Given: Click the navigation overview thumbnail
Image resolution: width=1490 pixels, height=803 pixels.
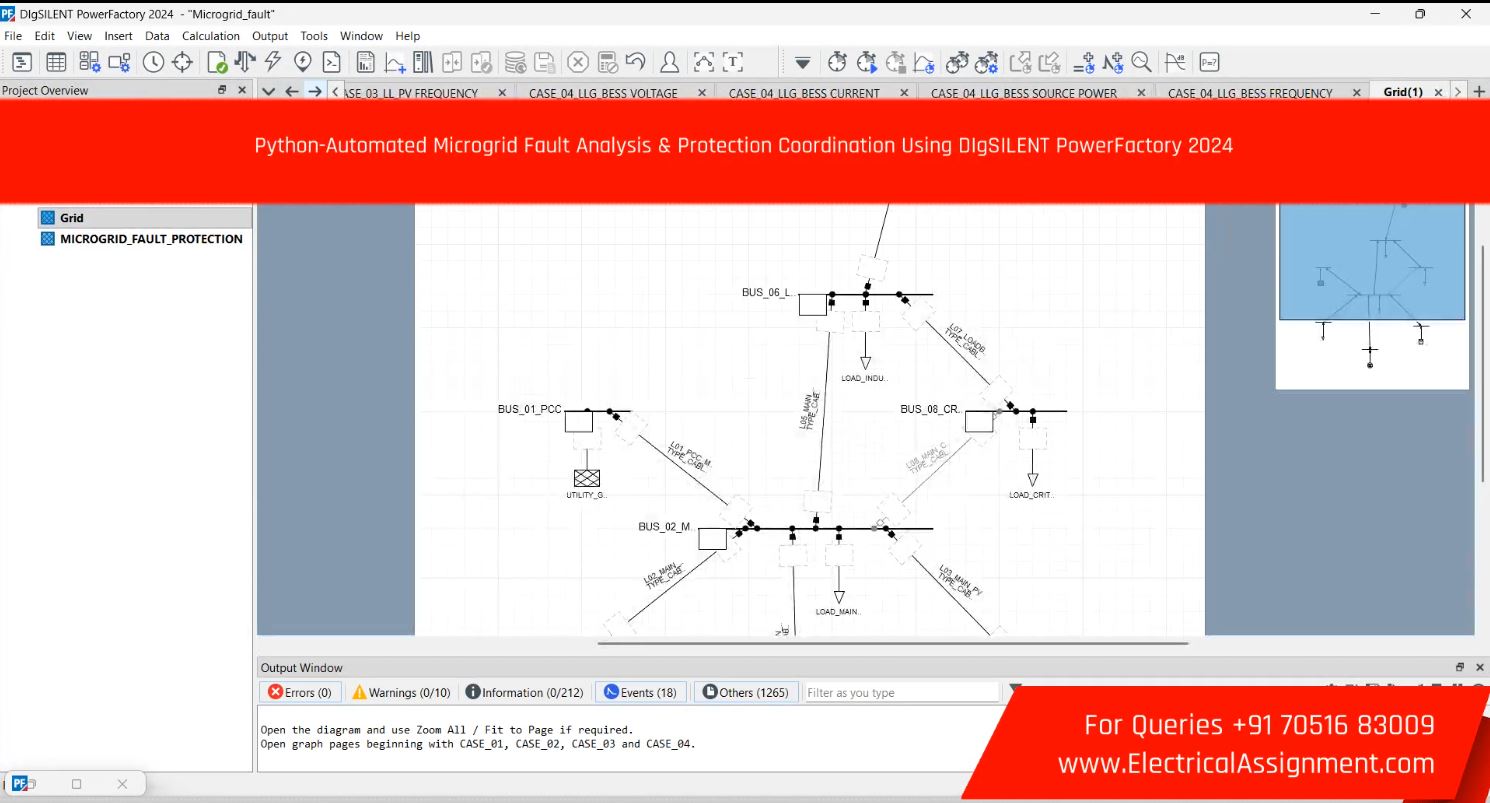Looking at the screenshot, I should click(1372, 295).
